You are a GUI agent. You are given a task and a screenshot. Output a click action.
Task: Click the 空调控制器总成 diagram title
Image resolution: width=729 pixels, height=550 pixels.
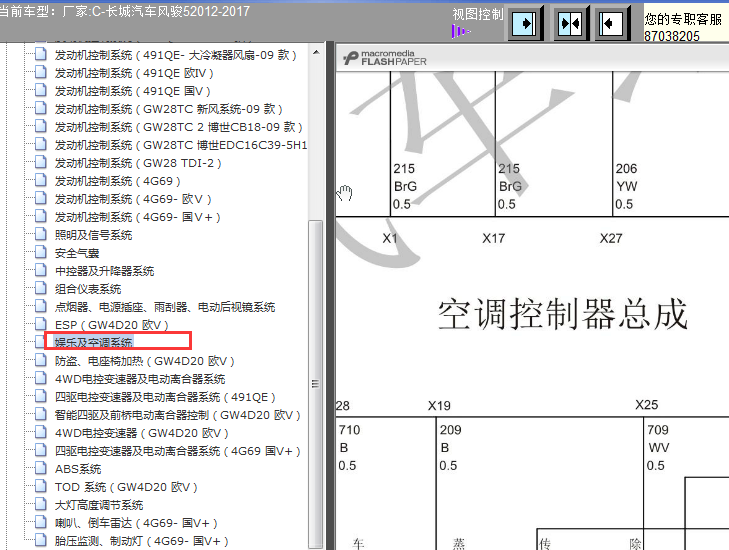tap(563, 314)
